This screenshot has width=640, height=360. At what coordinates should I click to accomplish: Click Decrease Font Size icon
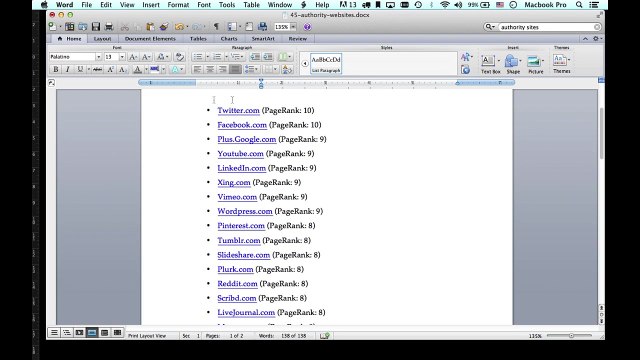146,57
